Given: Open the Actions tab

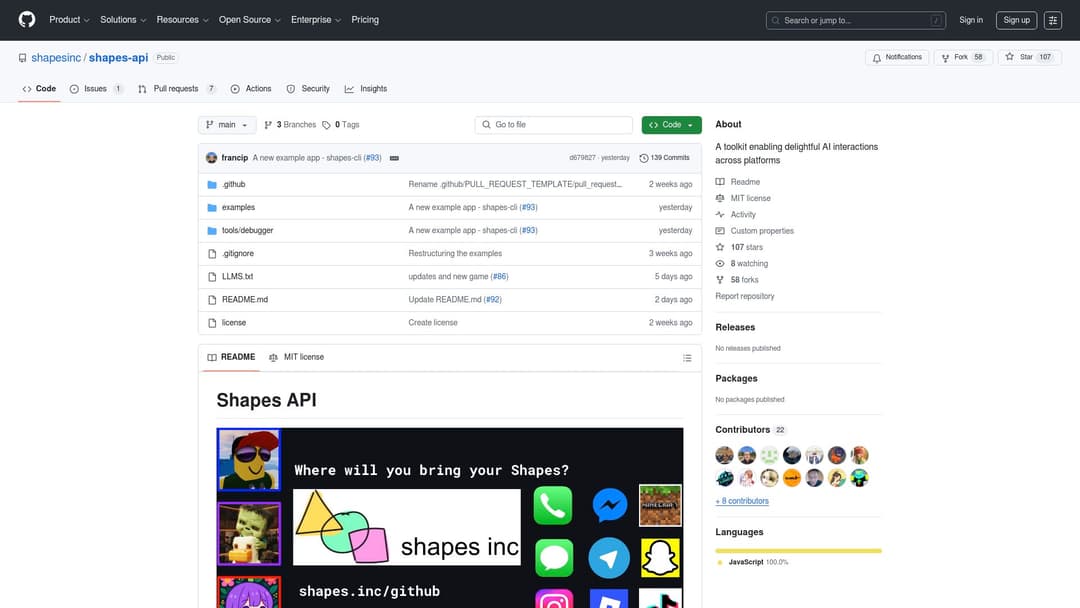Looking at the screenshot, I should (251, 89).
